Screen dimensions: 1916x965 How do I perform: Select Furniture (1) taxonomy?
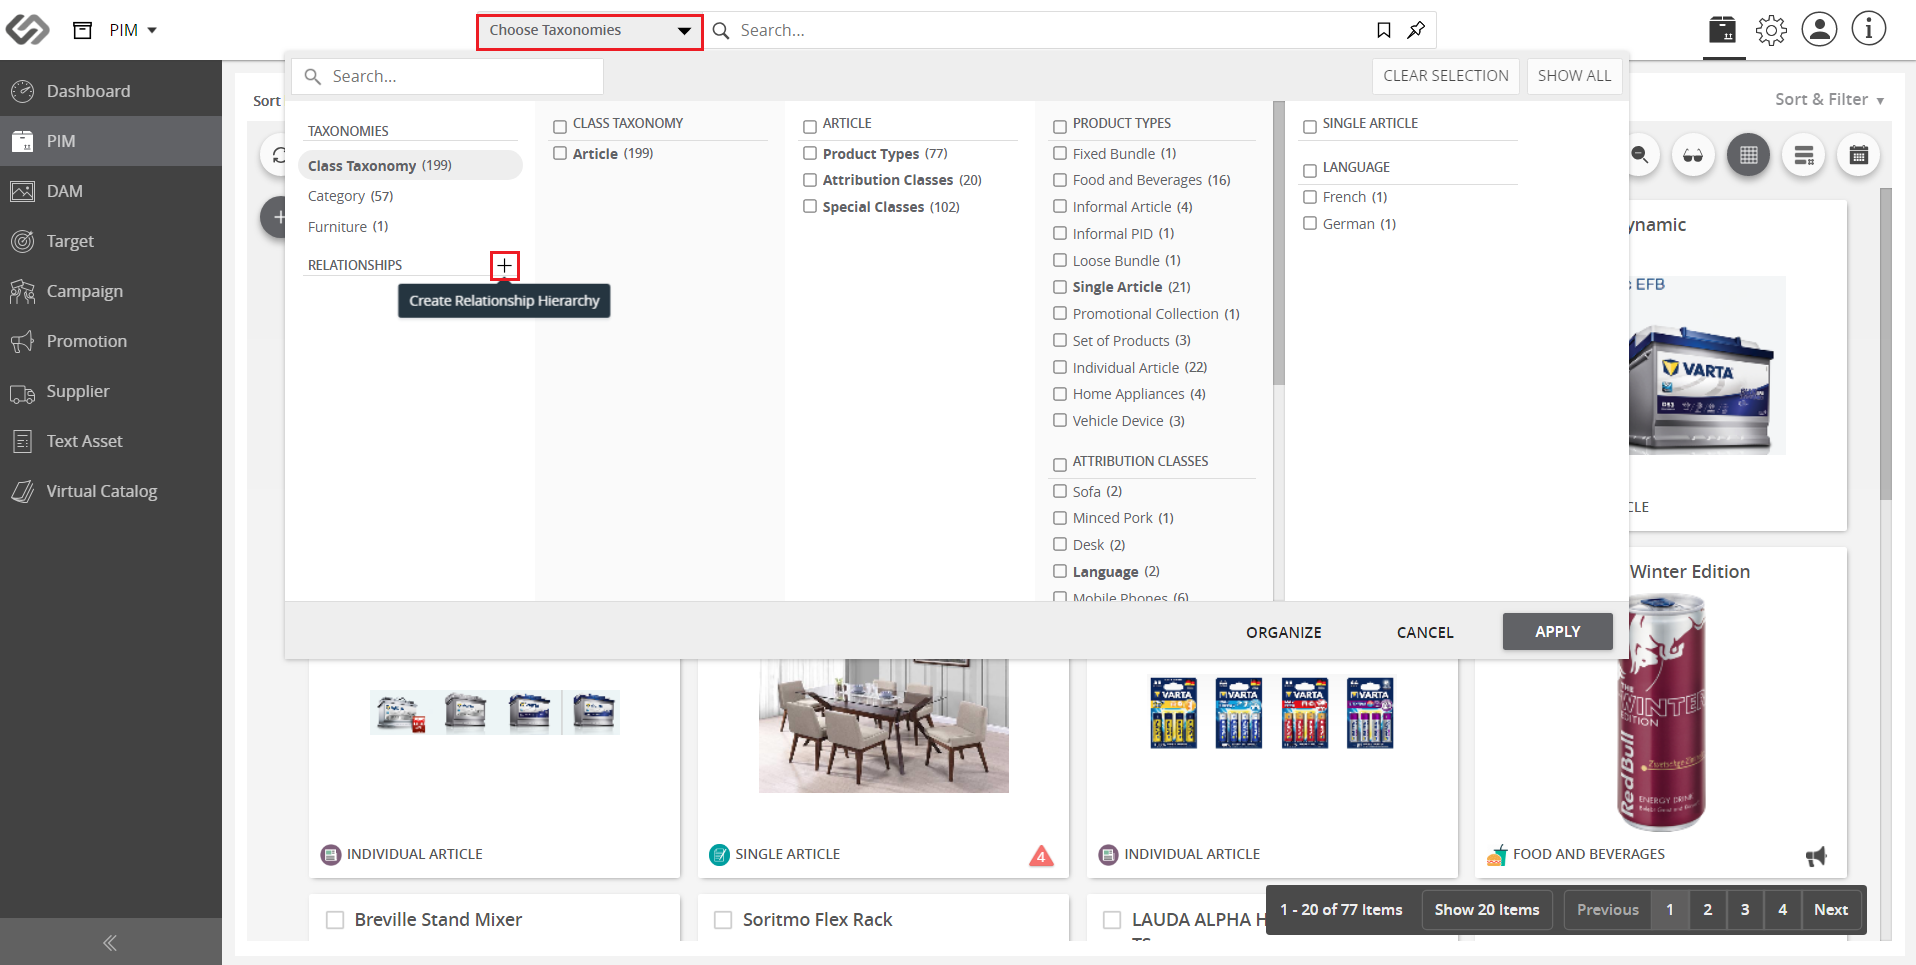coord(348,227)
